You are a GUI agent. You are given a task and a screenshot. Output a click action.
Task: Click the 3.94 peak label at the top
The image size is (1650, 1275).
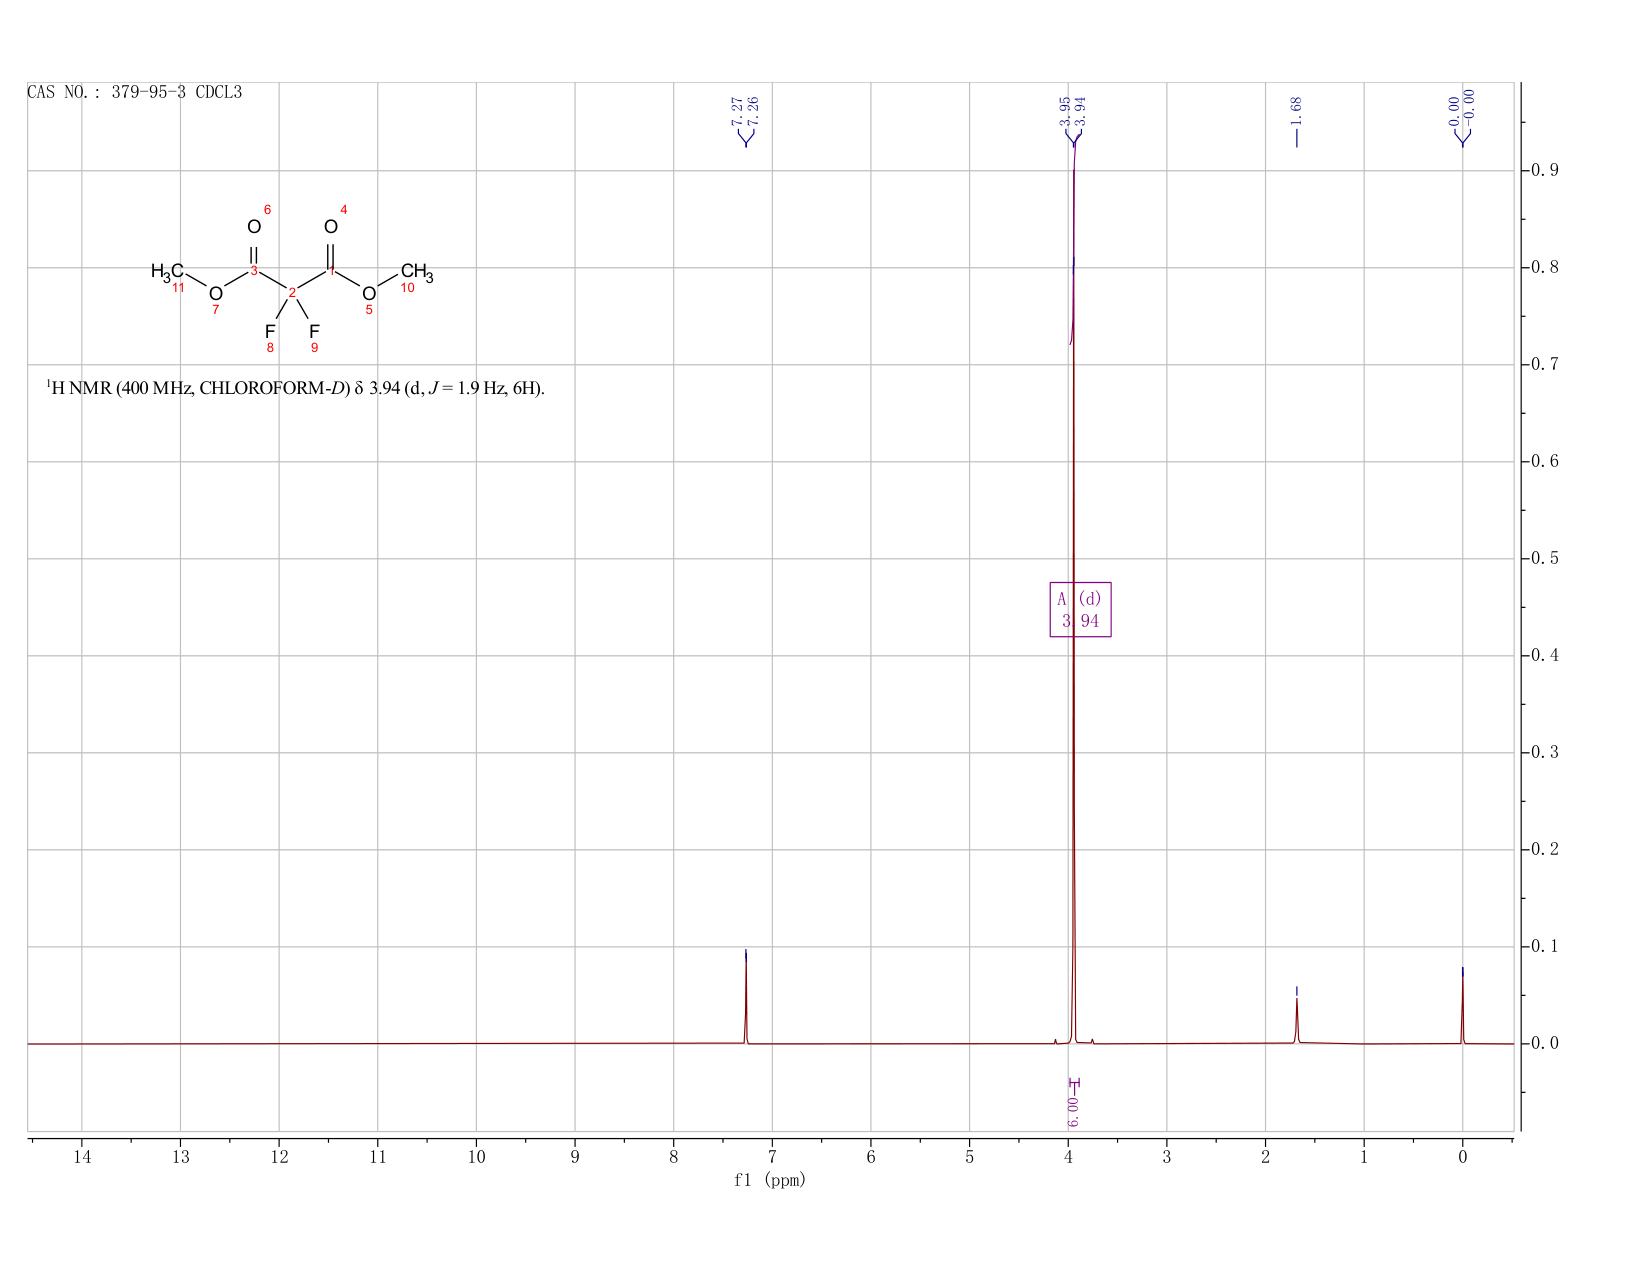pos(1081,109)
